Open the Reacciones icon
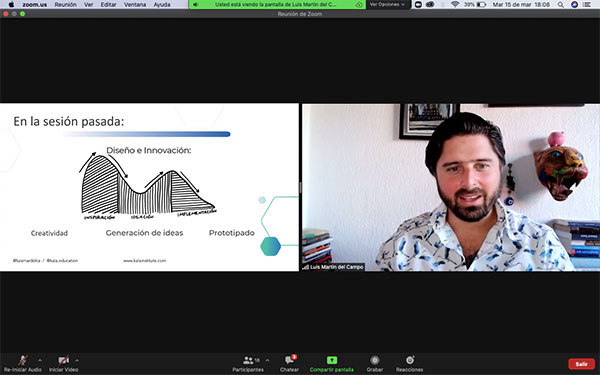This screenshot has width=600, height=375. pos(409,360)
